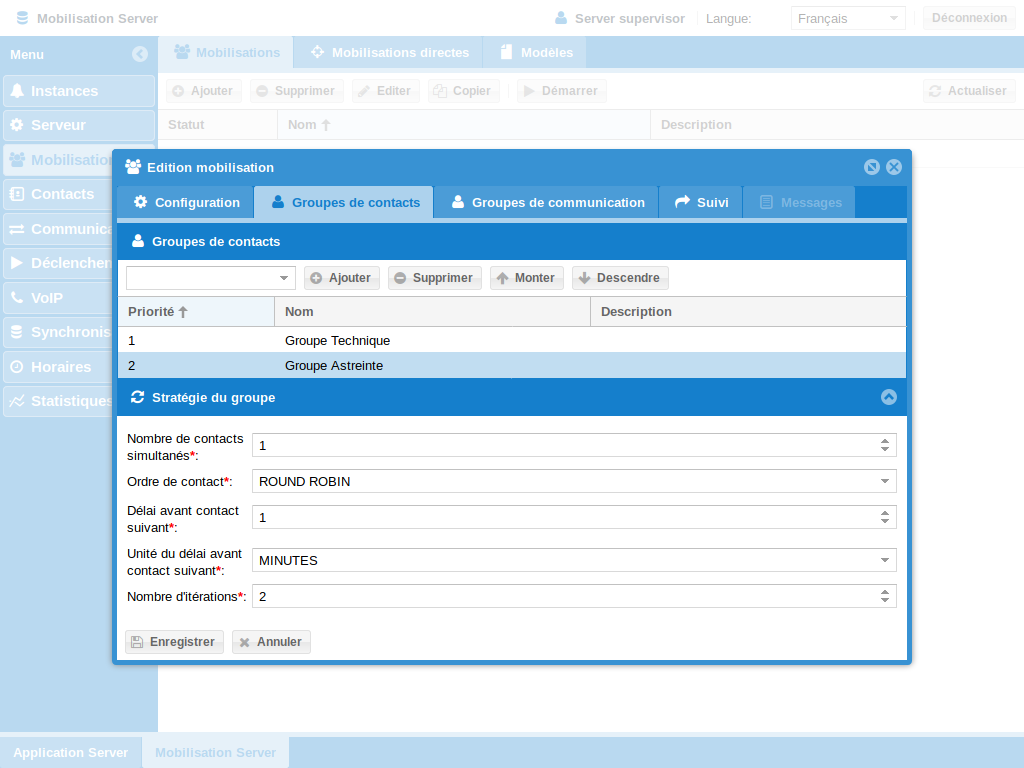The height and width of the screenshot is (768, 1024).
Task: Click Monter to move group up
Action: tap(526, 278)
